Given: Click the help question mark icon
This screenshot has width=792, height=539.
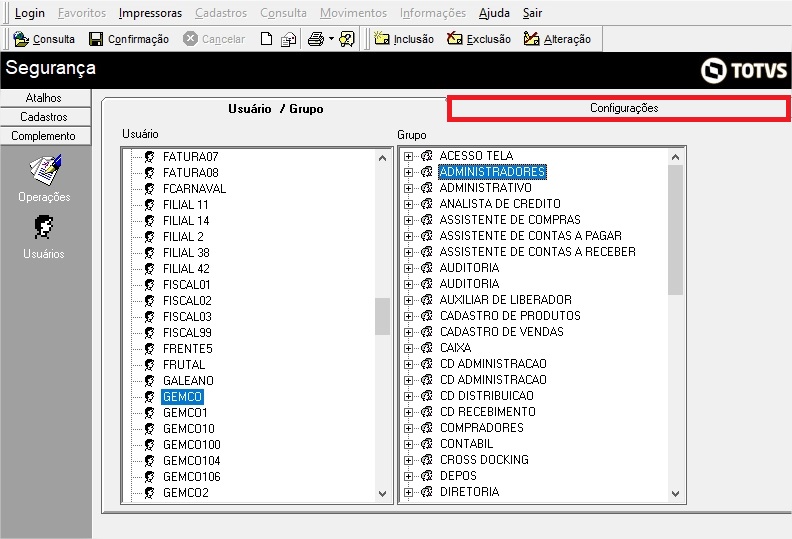Looking at the screenshot, I should [x=347, y=39].
